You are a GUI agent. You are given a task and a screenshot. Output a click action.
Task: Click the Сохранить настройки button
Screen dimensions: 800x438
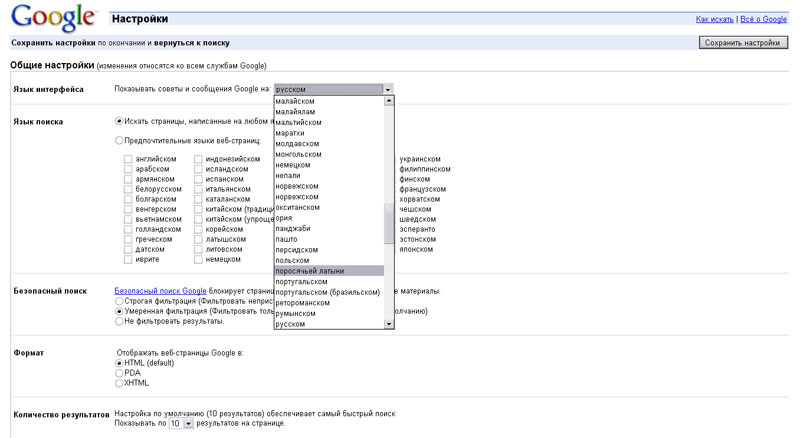click(743, 43)
